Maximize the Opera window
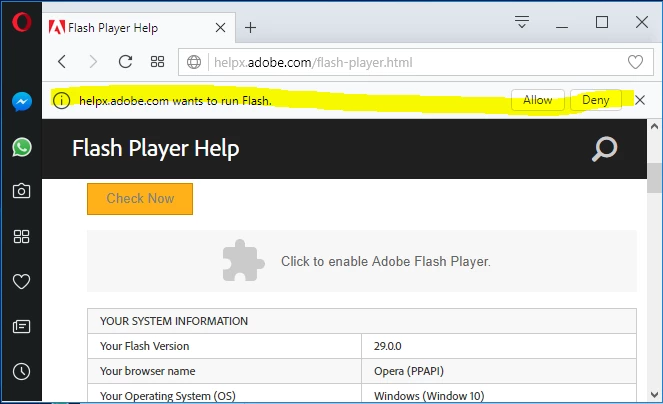 tap(602, 22)
